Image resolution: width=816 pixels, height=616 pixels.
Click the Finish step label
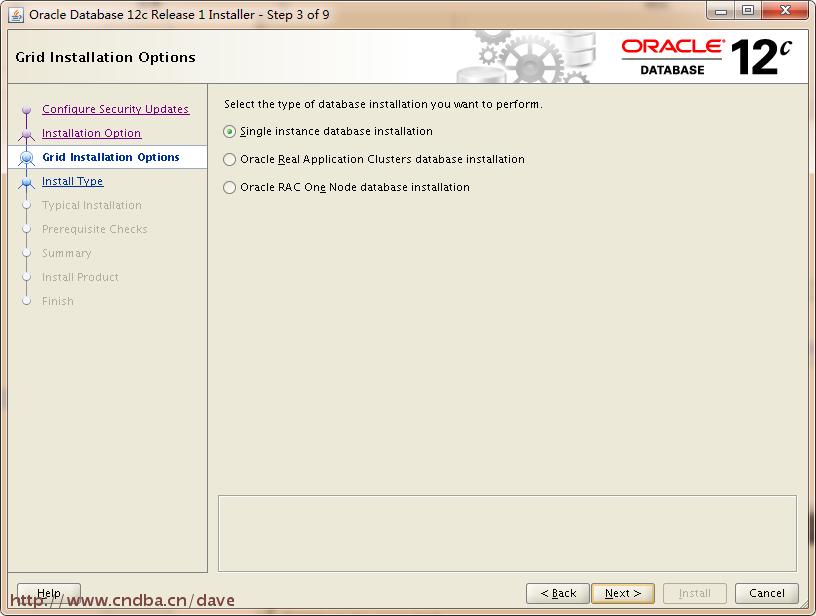coord(58,301)
